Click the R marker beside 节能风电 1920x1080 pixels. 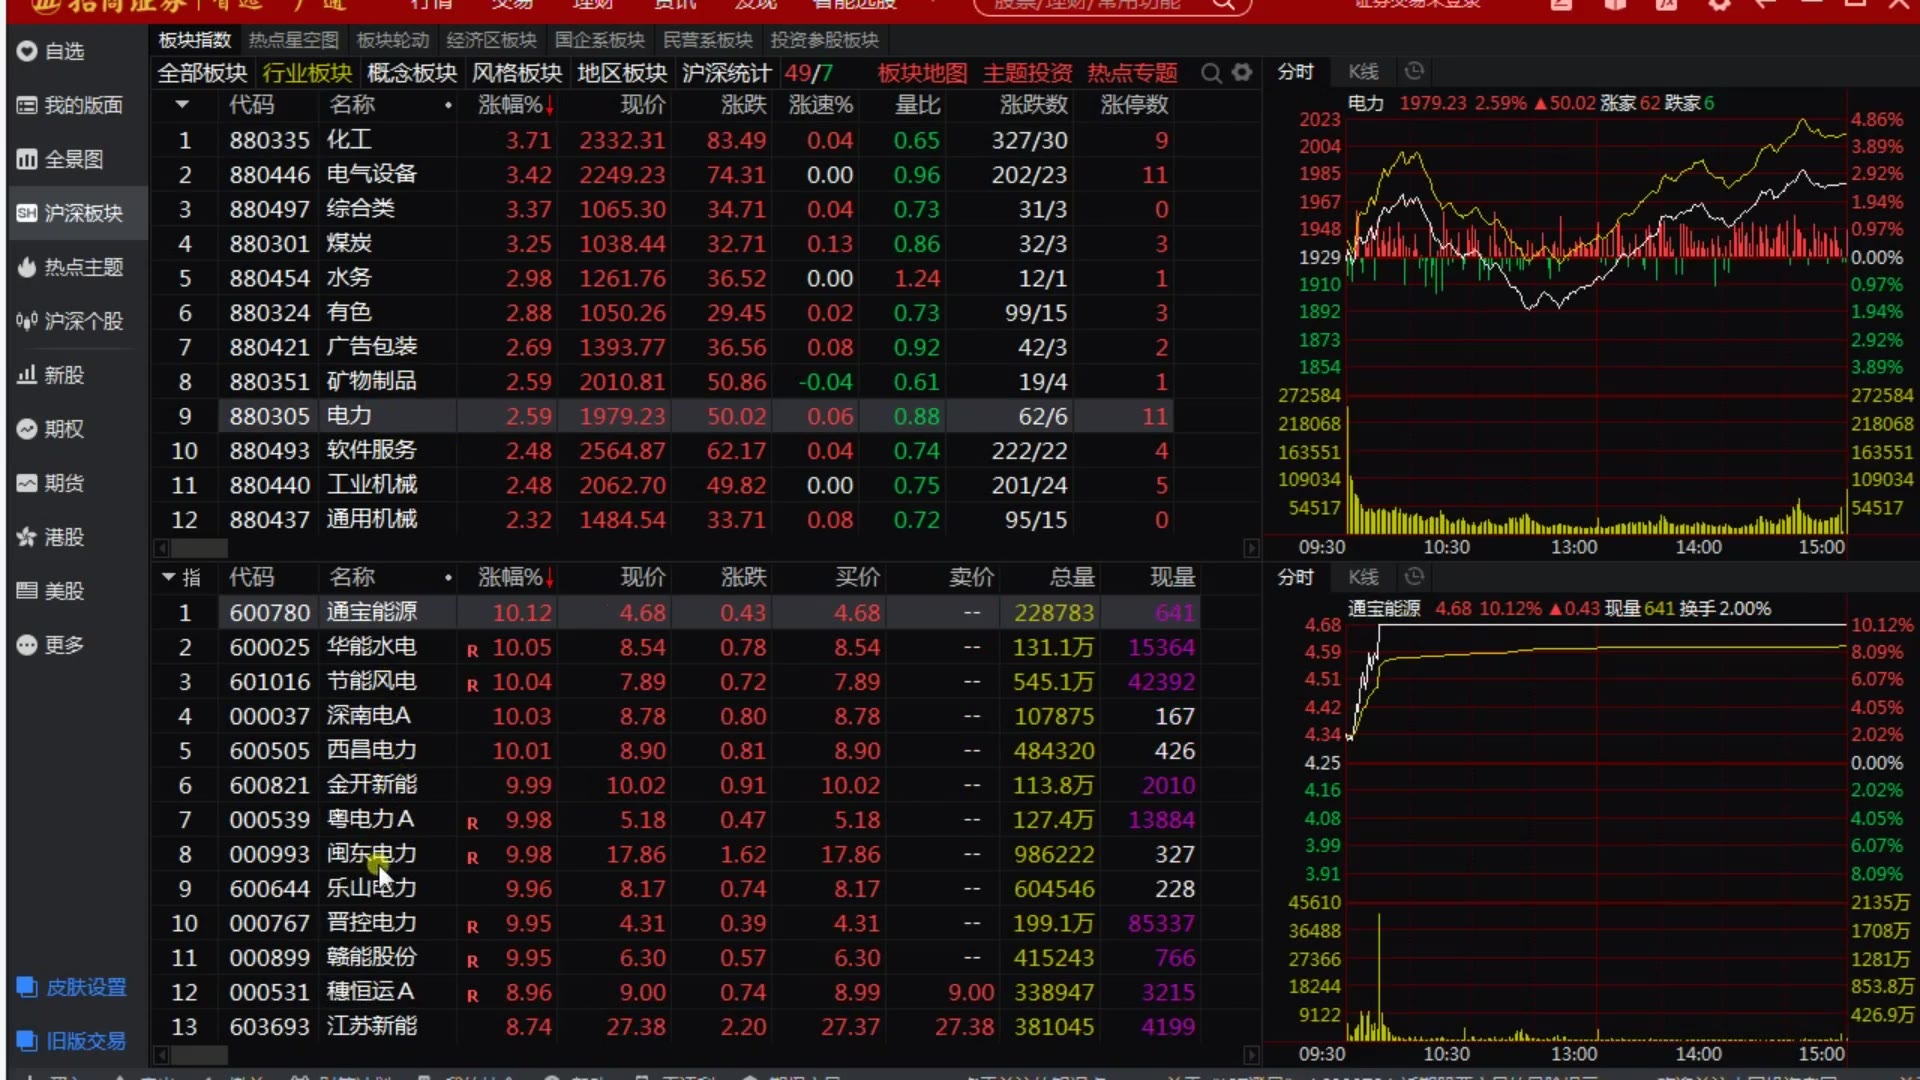tap(472, 685)
